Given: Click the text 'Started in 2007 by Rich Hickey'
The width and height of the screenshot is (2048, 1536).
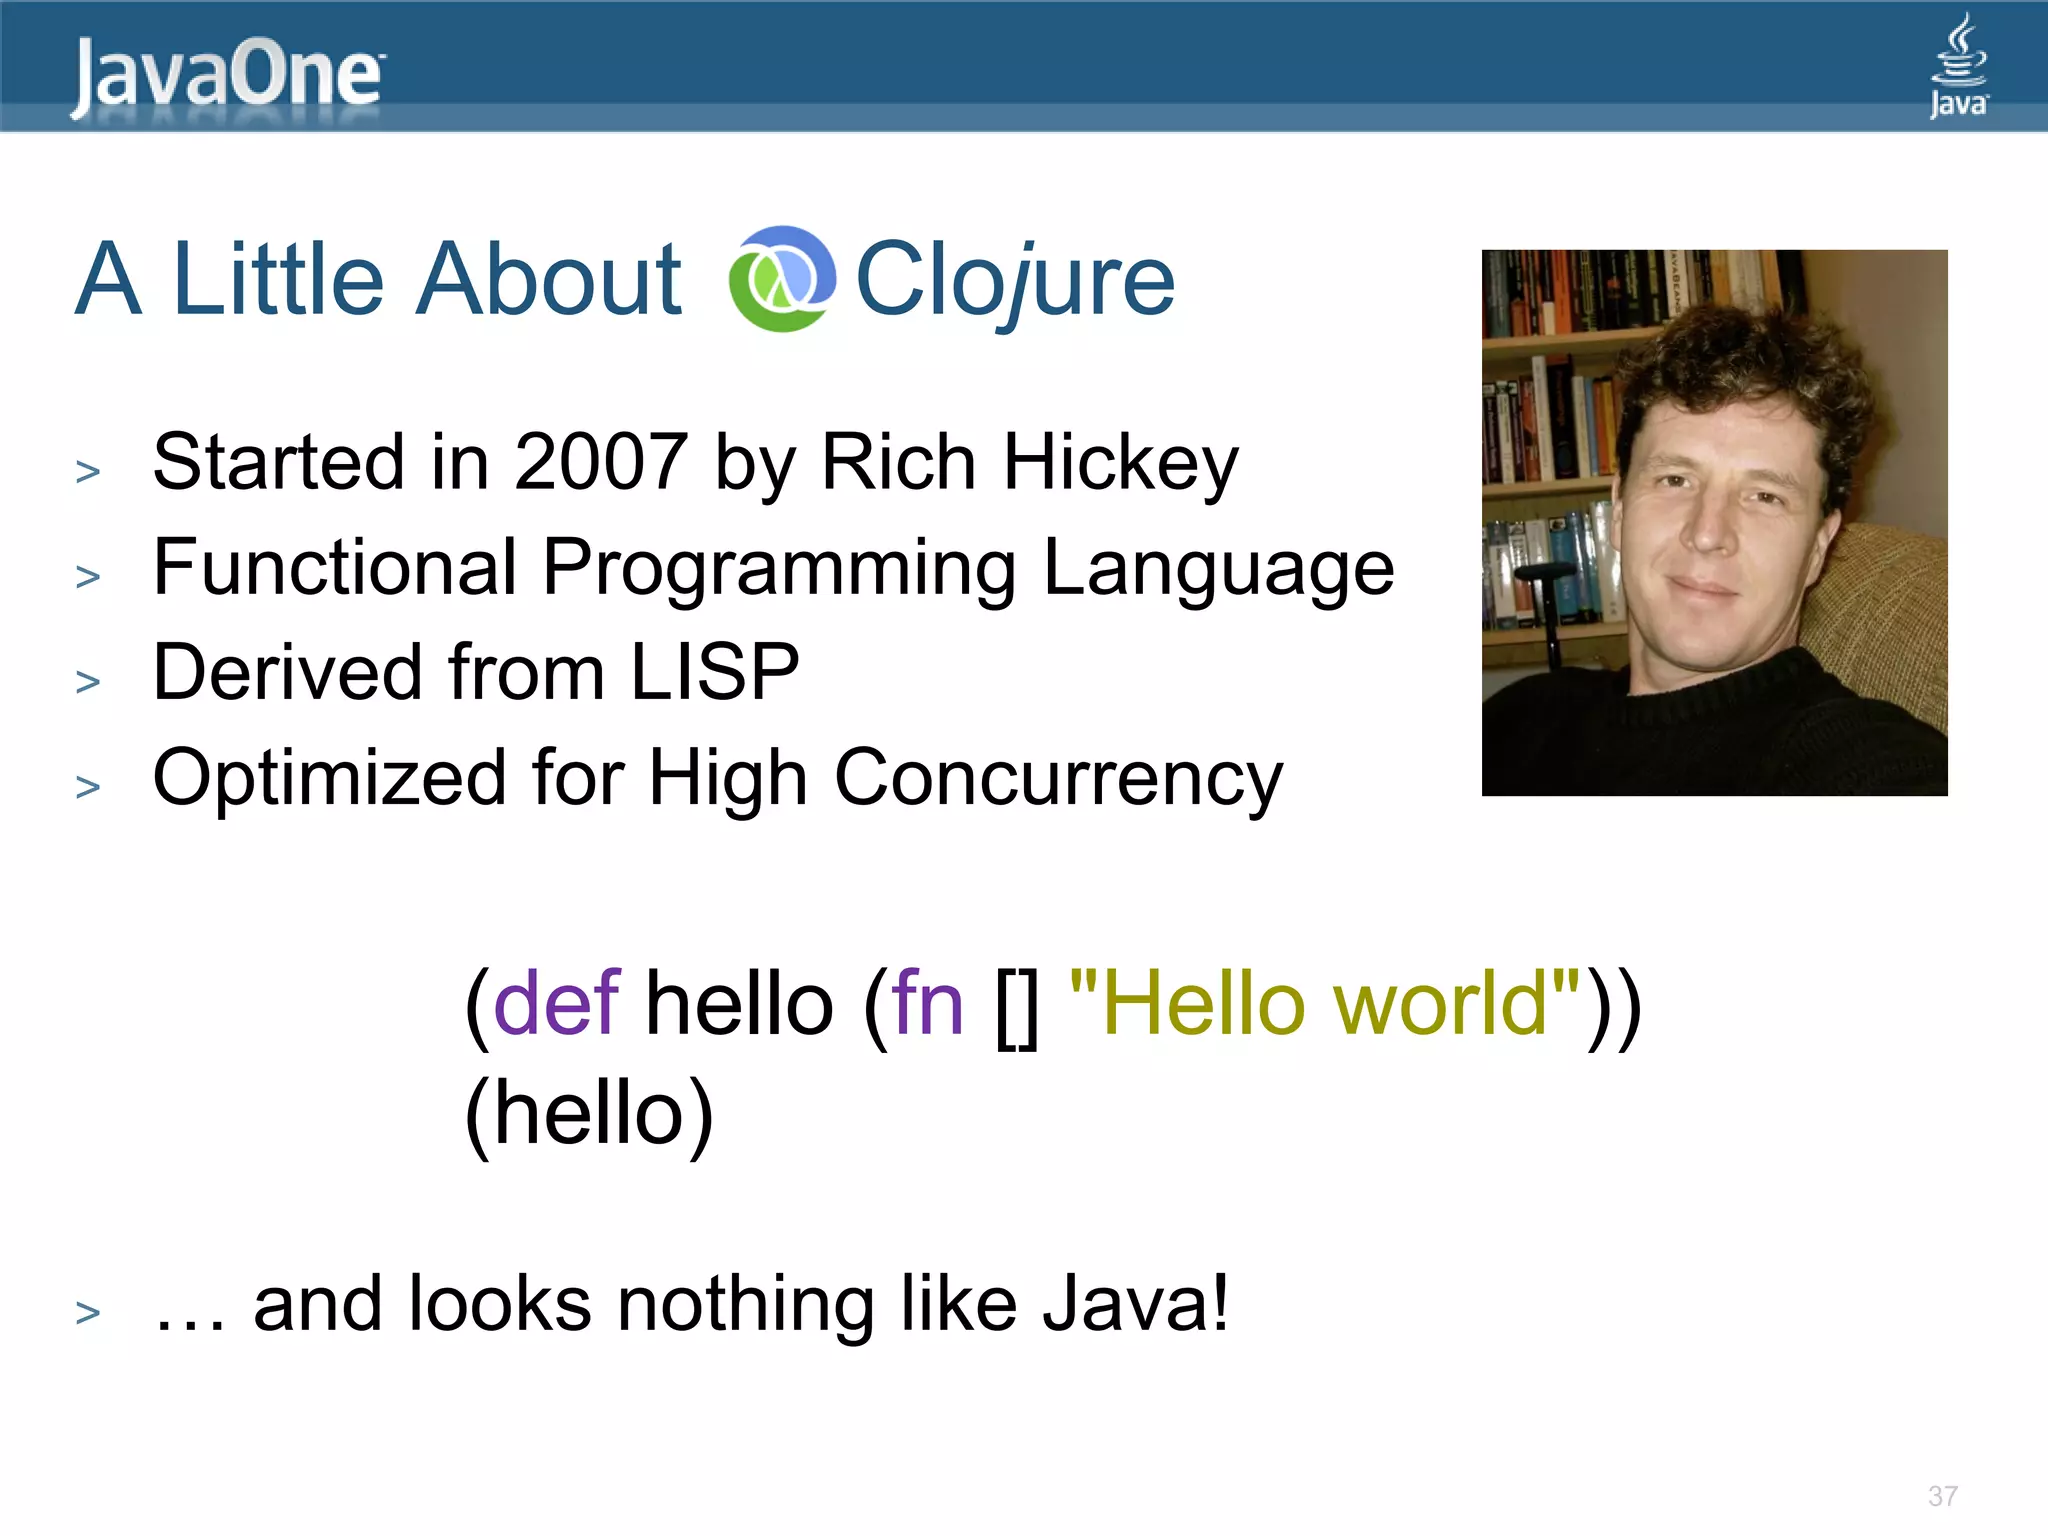Looking at the screenshot, I should [695, 463].
